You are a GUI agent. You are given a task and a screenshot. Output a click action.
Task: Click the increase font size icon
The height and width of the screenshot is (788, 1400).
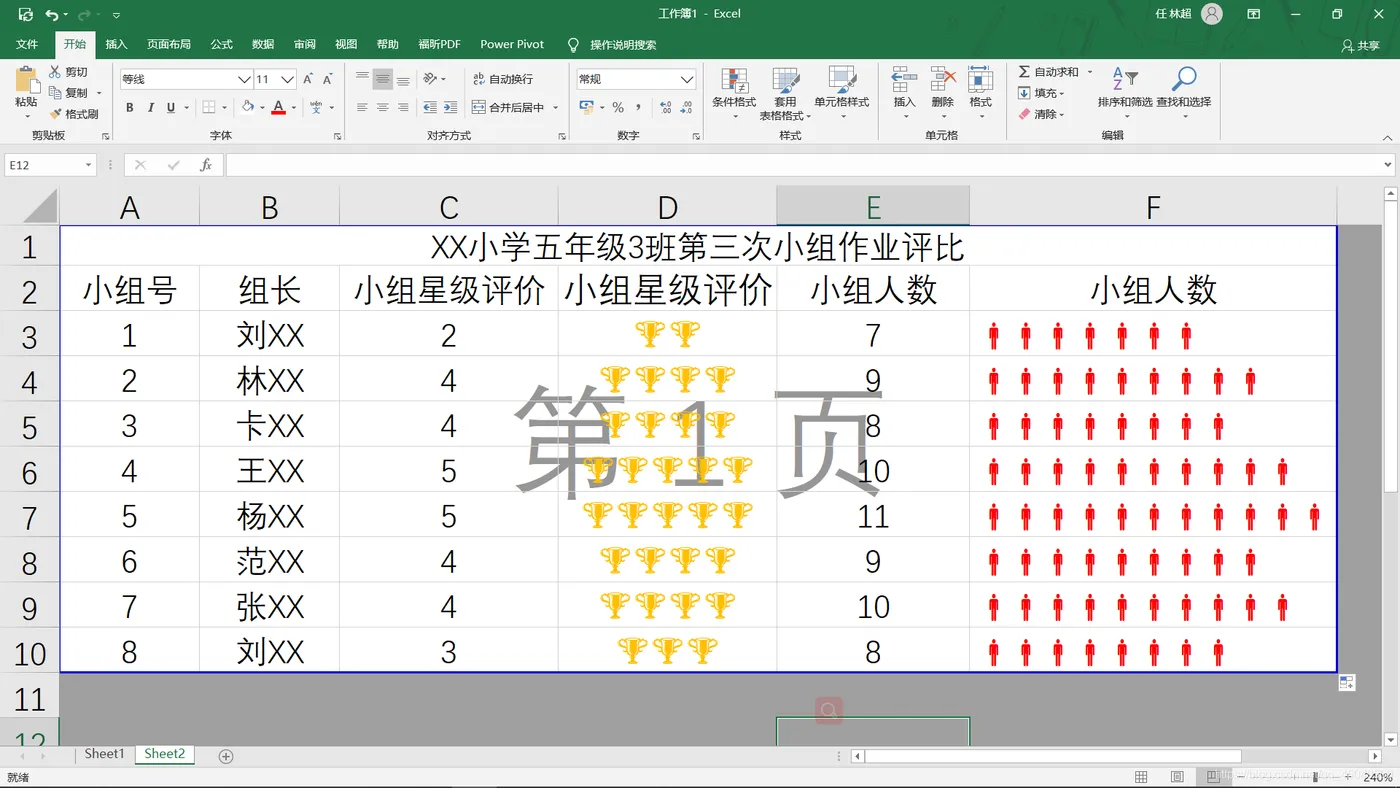[308, 79]
